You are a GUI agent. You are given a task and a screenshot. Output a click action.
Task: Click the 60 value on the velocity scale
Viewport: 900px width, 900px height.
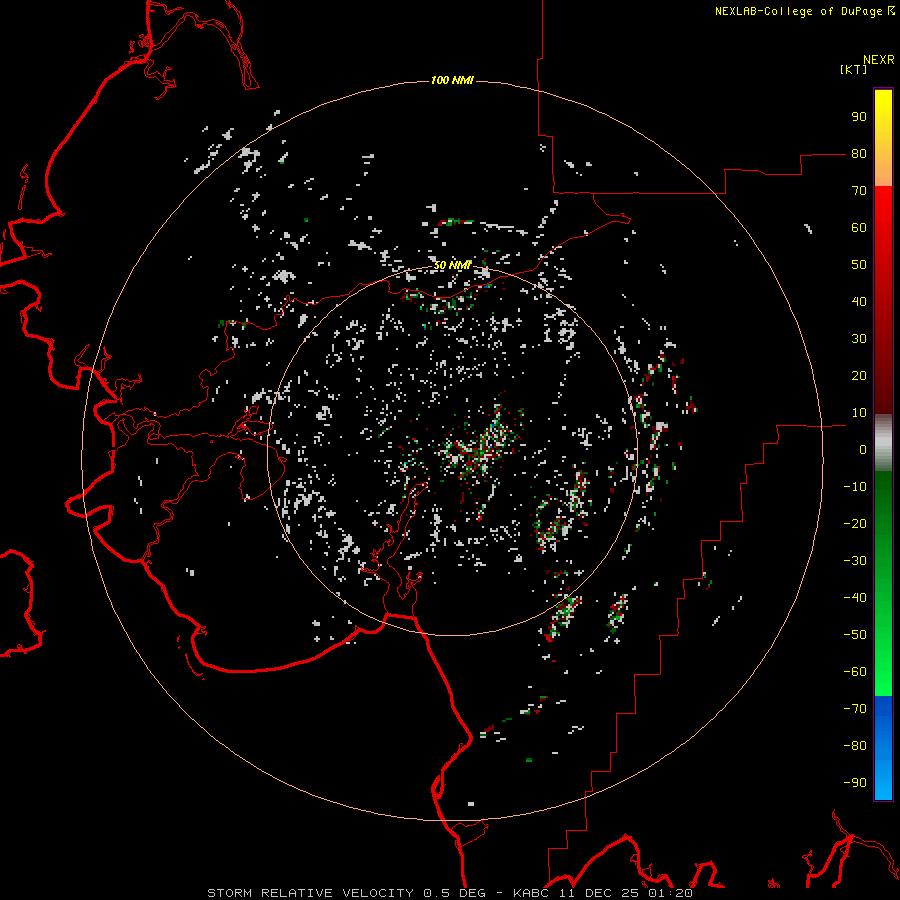(859, 228)
